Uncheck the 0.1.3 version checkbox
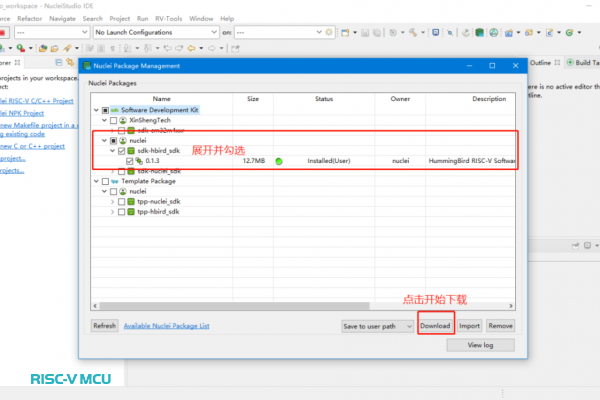The image size is (600, 400). click(129, 161)
